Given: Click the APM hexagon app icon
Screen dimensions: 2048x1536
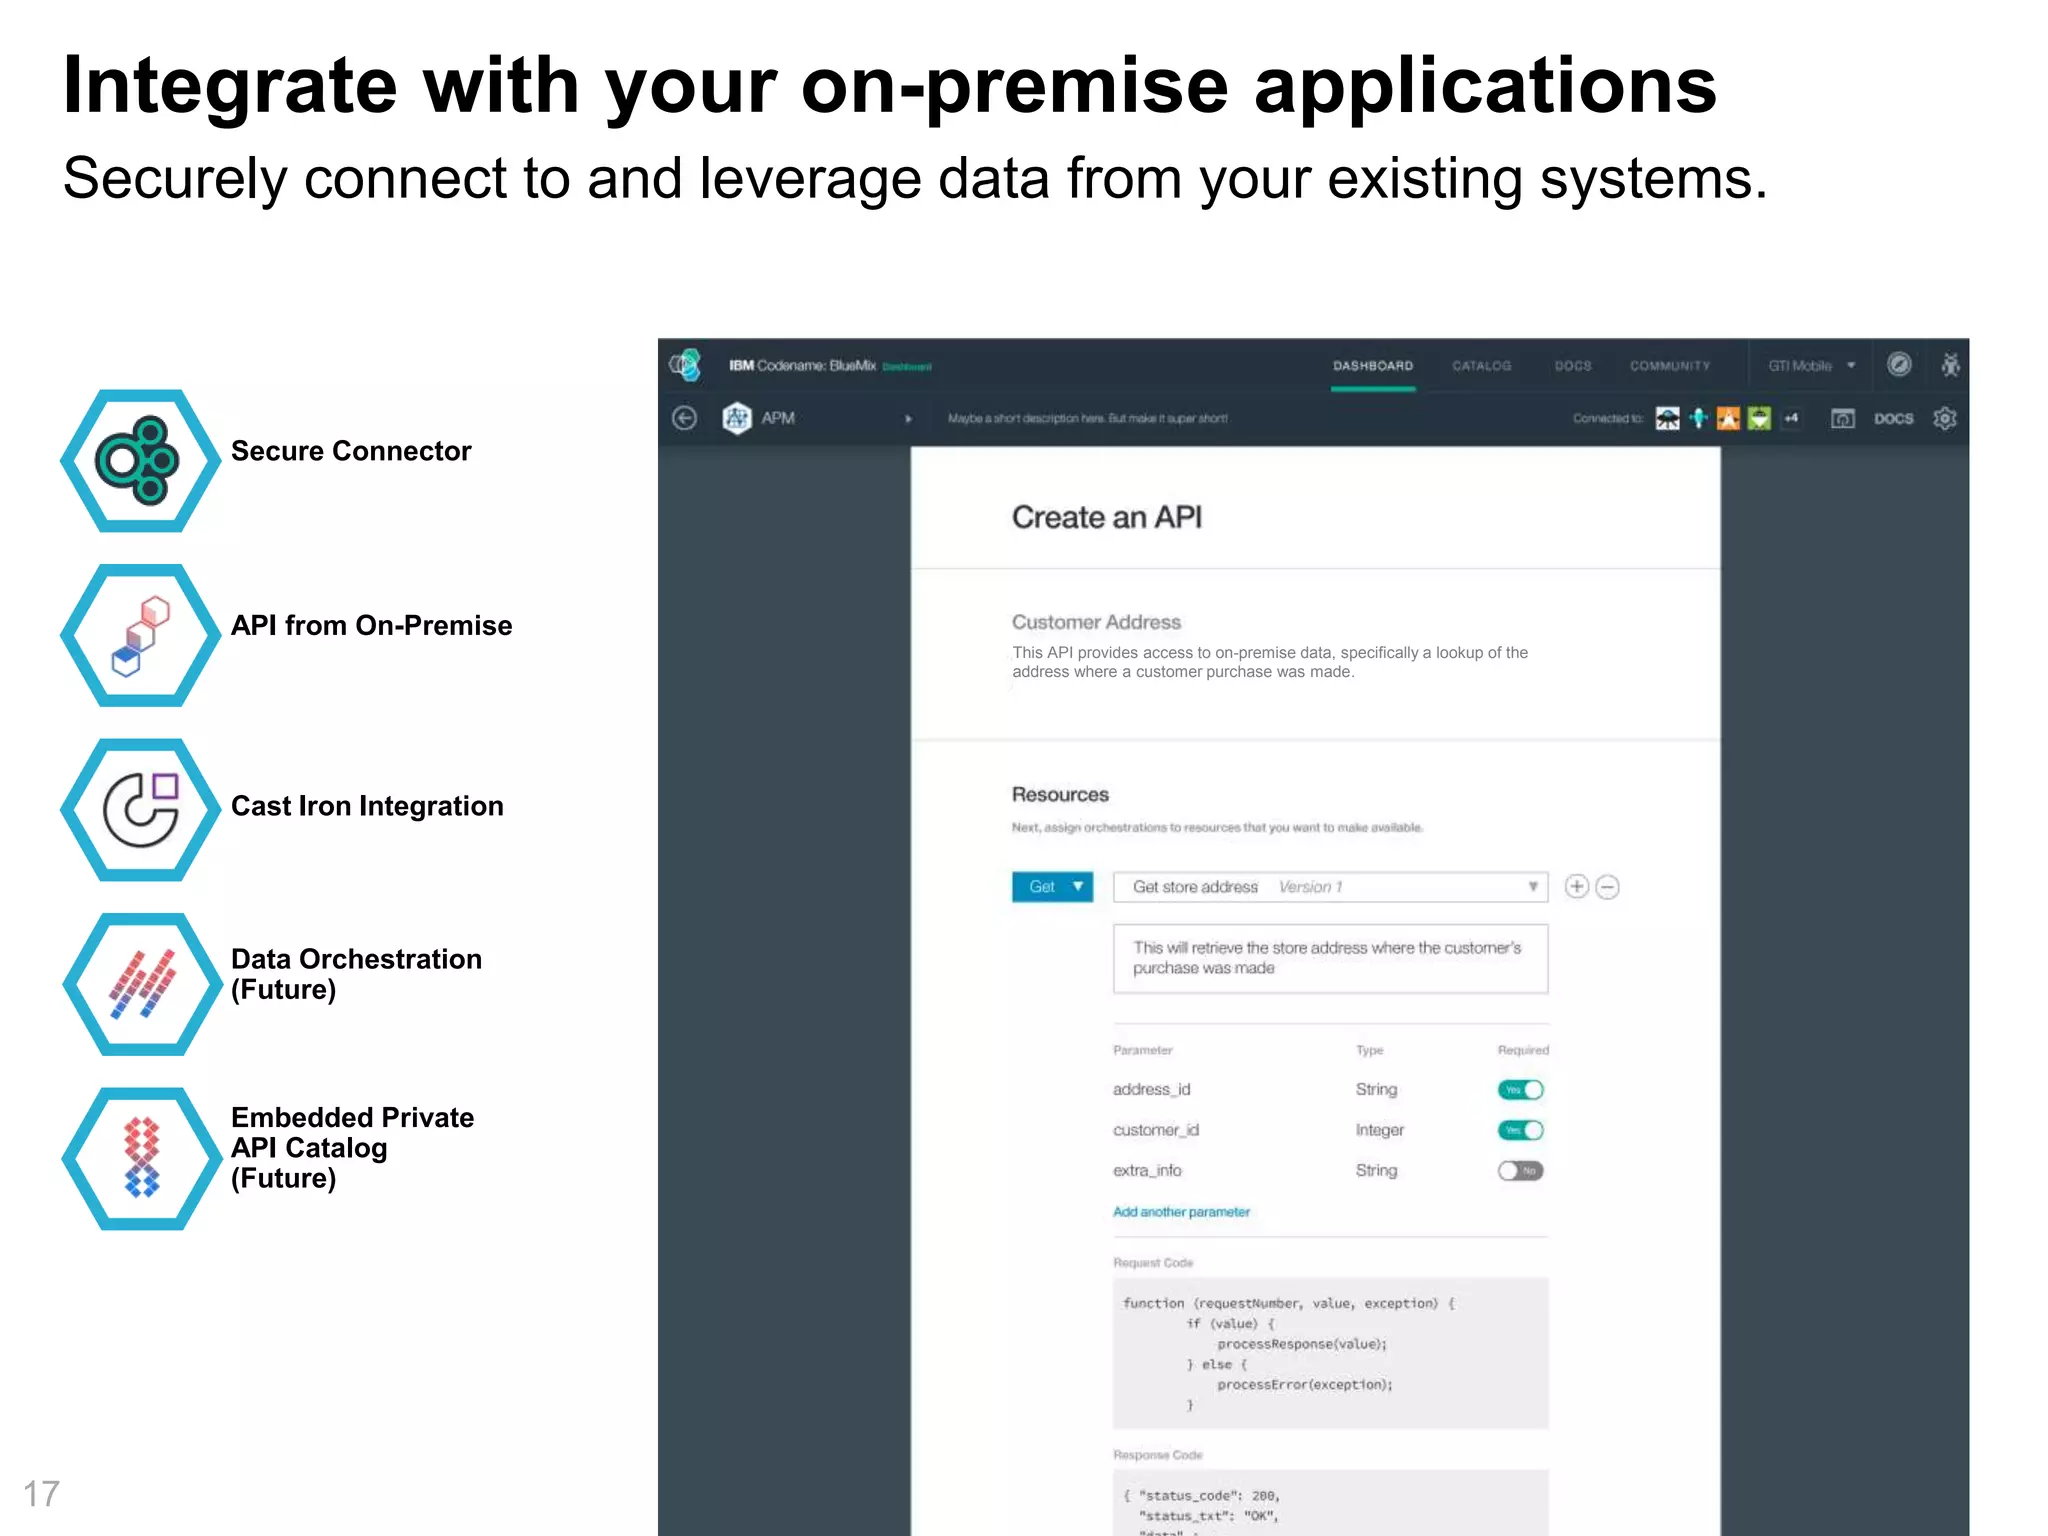Looking at the screenshot, I should click(x=737, y=418).
